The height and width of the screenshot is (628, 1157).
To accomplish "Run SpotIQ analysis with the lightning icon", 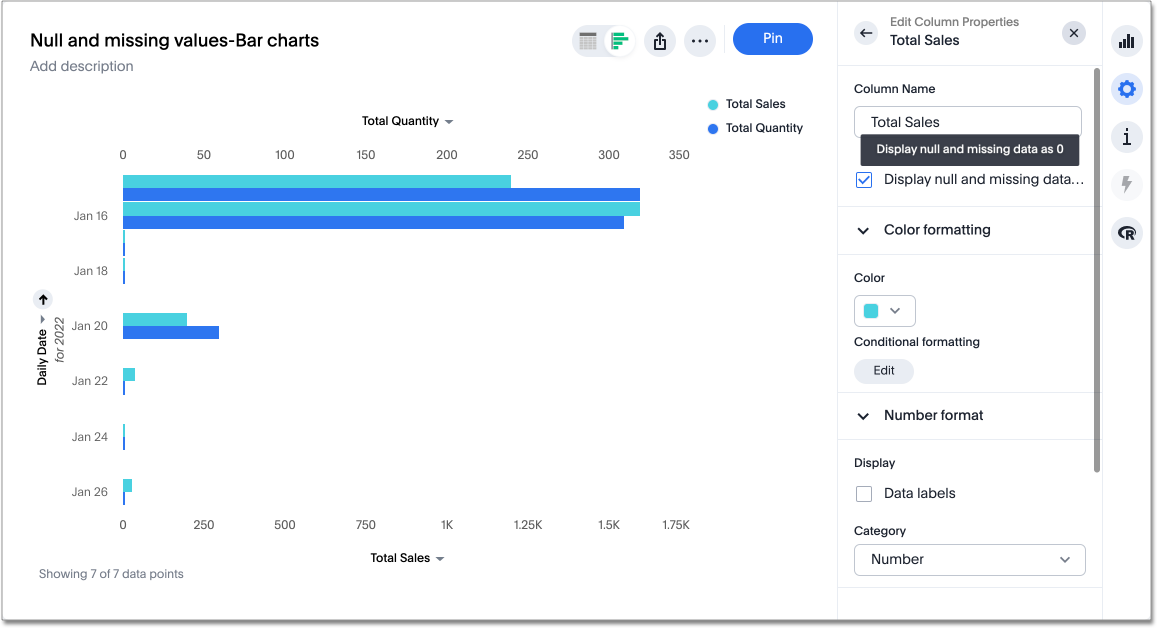I will [1127, 185].
